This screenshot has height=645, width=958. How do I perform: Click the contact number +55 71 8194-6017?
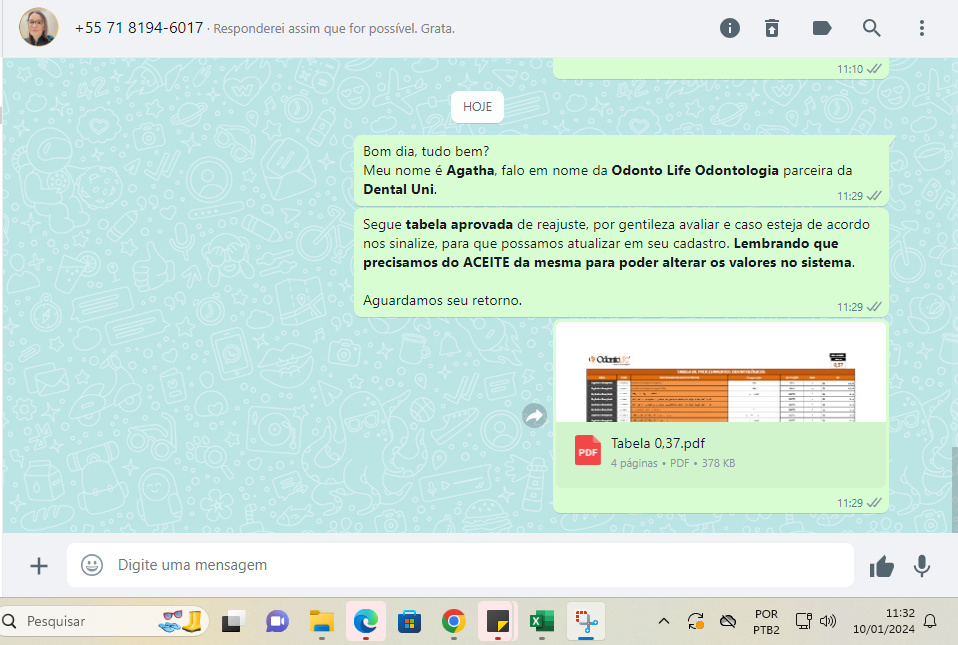point(138,28)
